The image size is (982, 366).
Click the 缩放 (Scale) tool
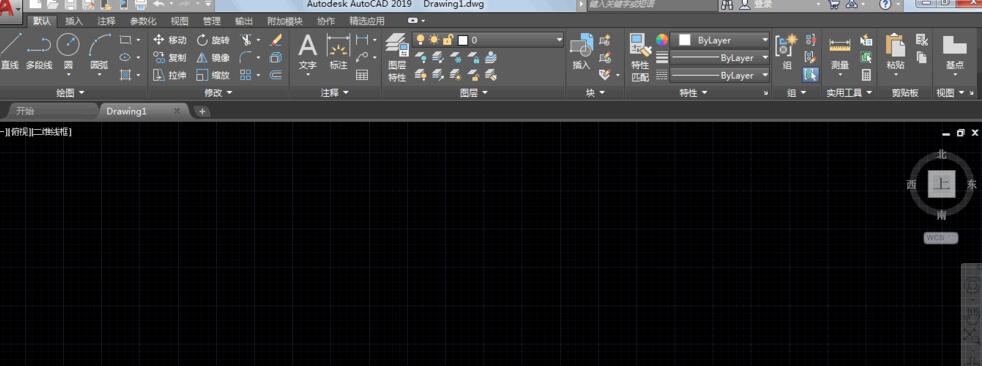coord(213,75)
